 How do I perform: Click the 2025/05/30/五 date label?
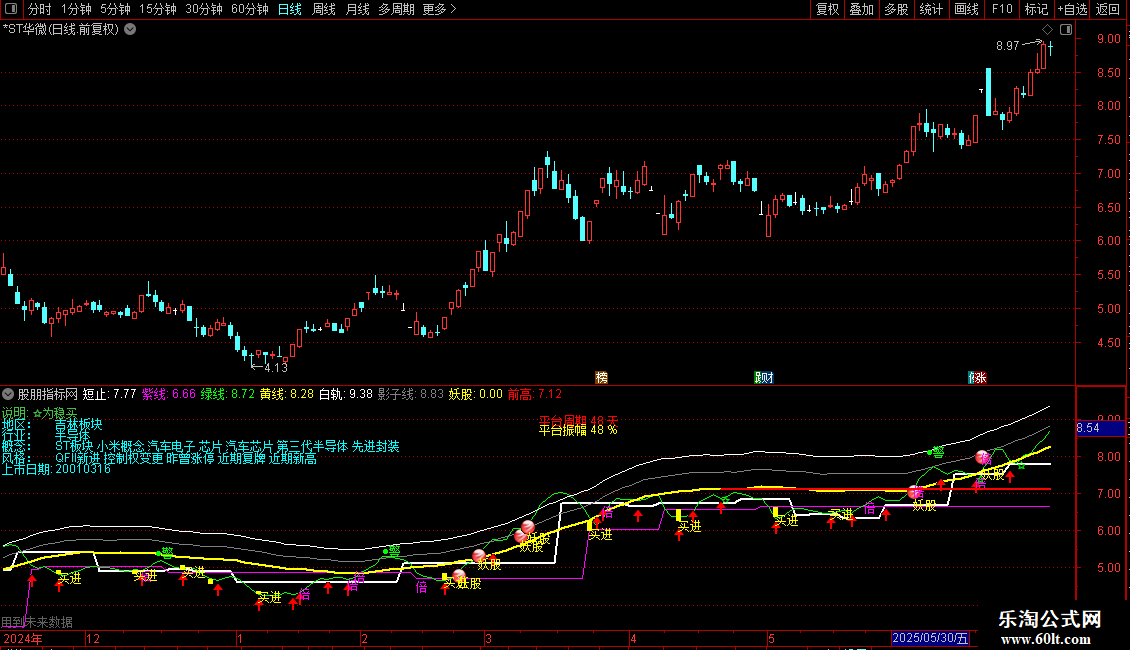[930, 638]
